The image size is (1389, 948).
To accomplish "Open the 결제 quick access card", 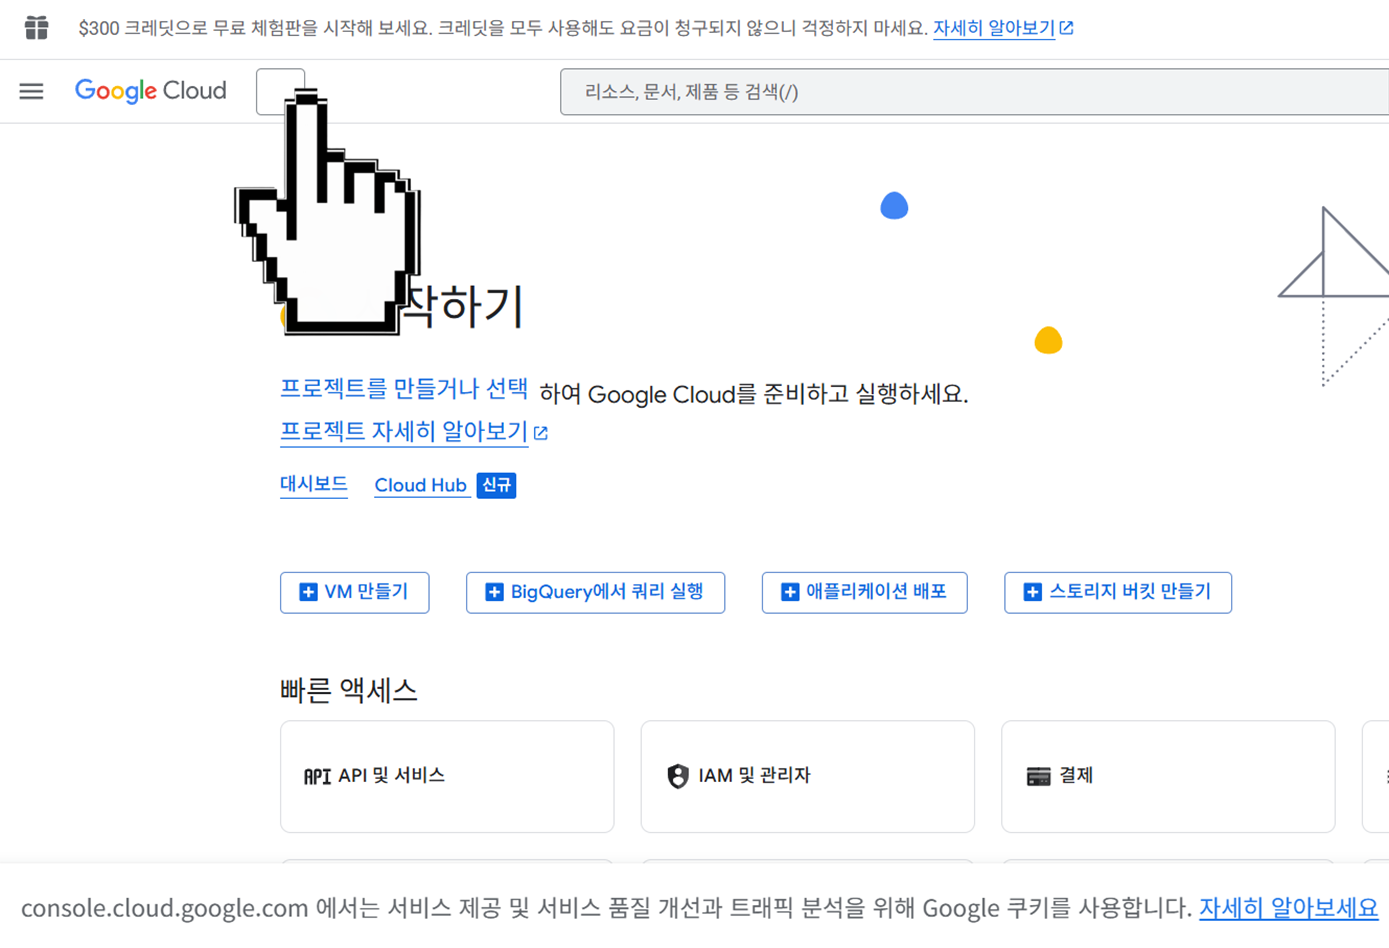I will point(1168,776).
